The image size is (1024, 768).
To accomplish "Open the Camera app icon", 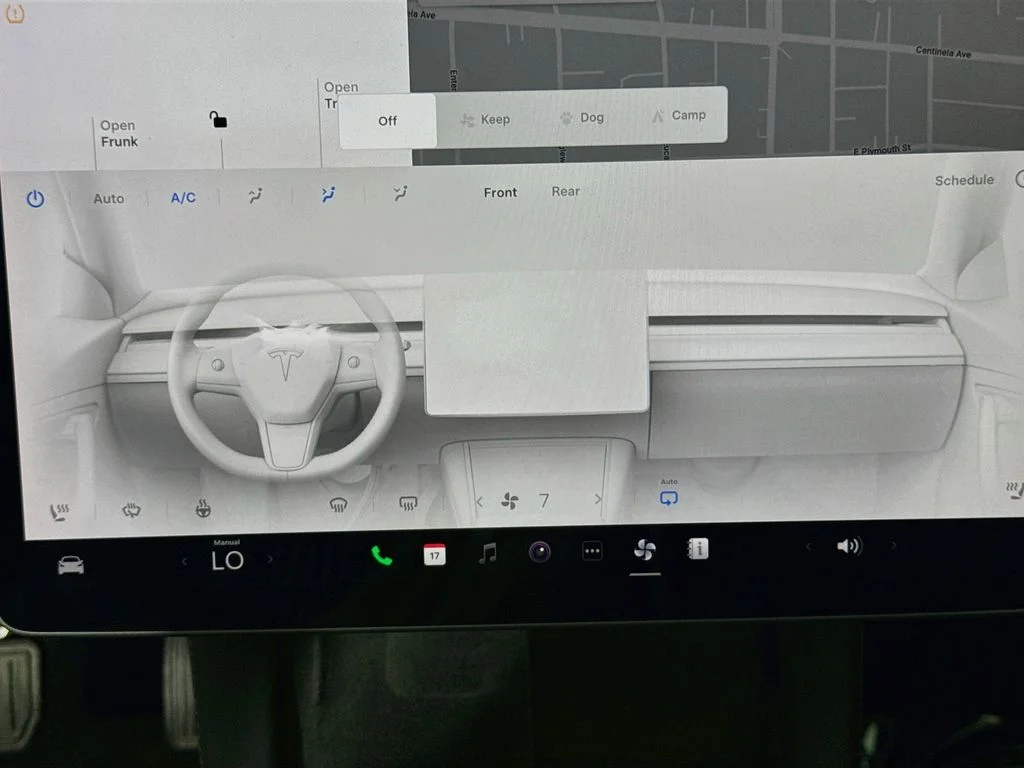I will tap(539, 552).
